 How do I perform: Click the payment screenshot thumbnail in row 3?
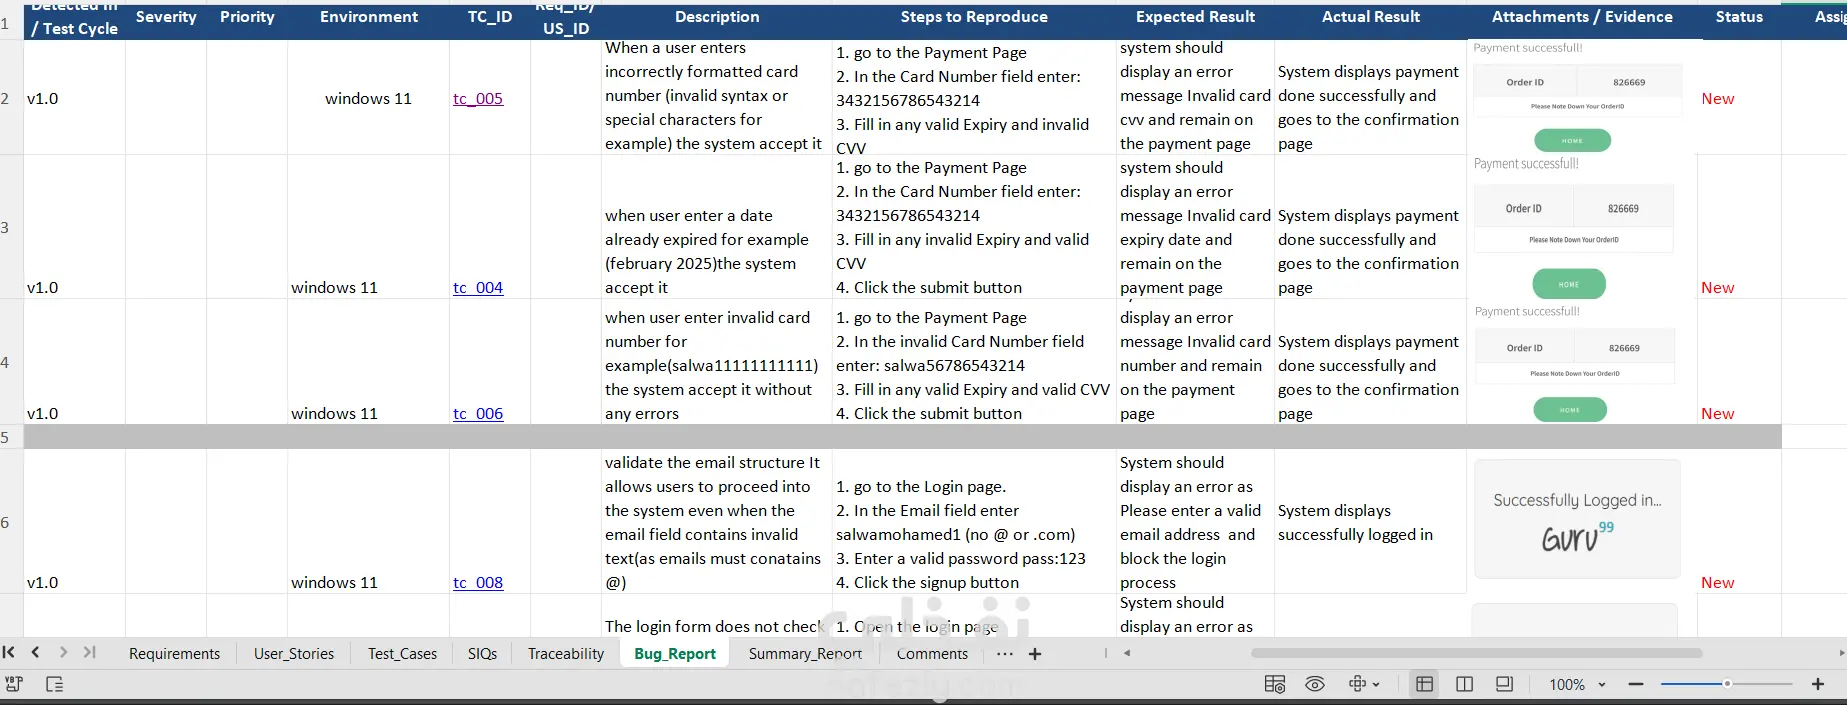(x=1577, y=227)
